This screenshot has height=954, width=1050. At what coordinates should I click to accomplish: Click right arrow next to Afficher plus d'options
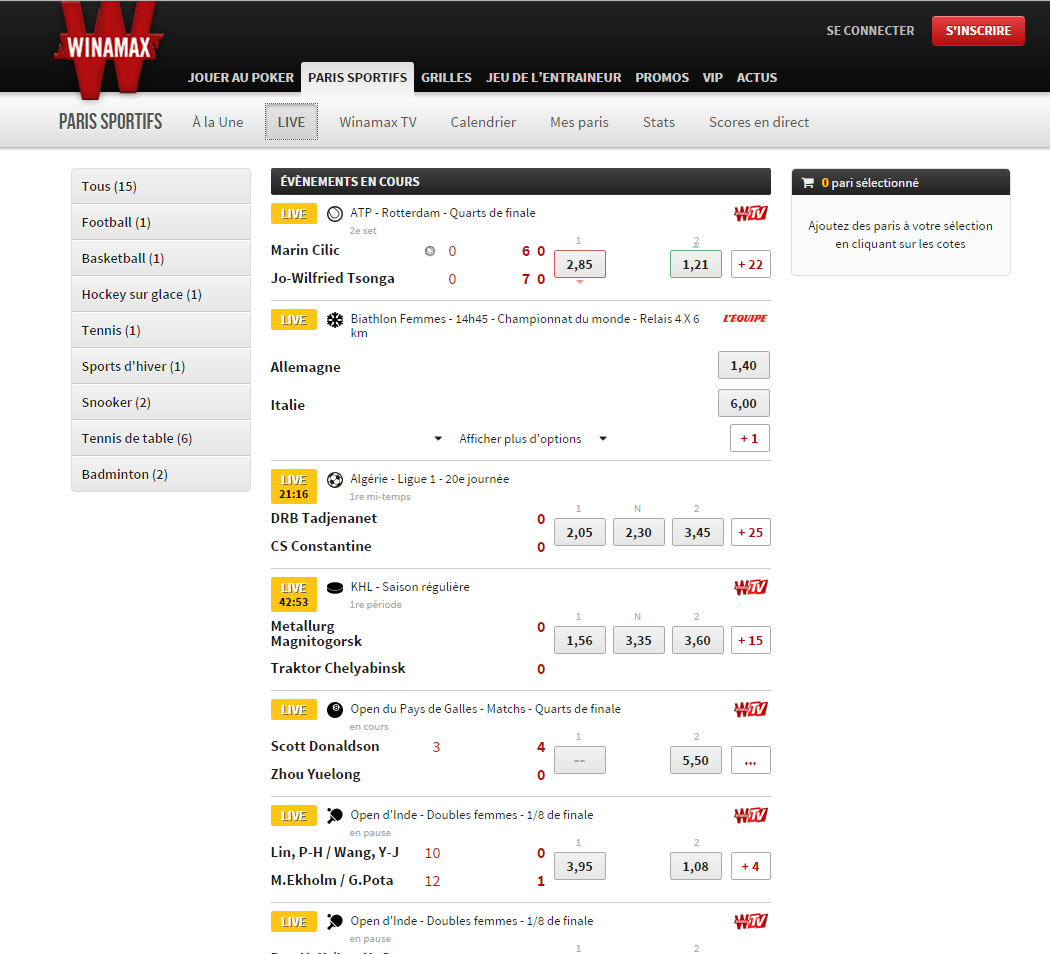click(603, 439)
